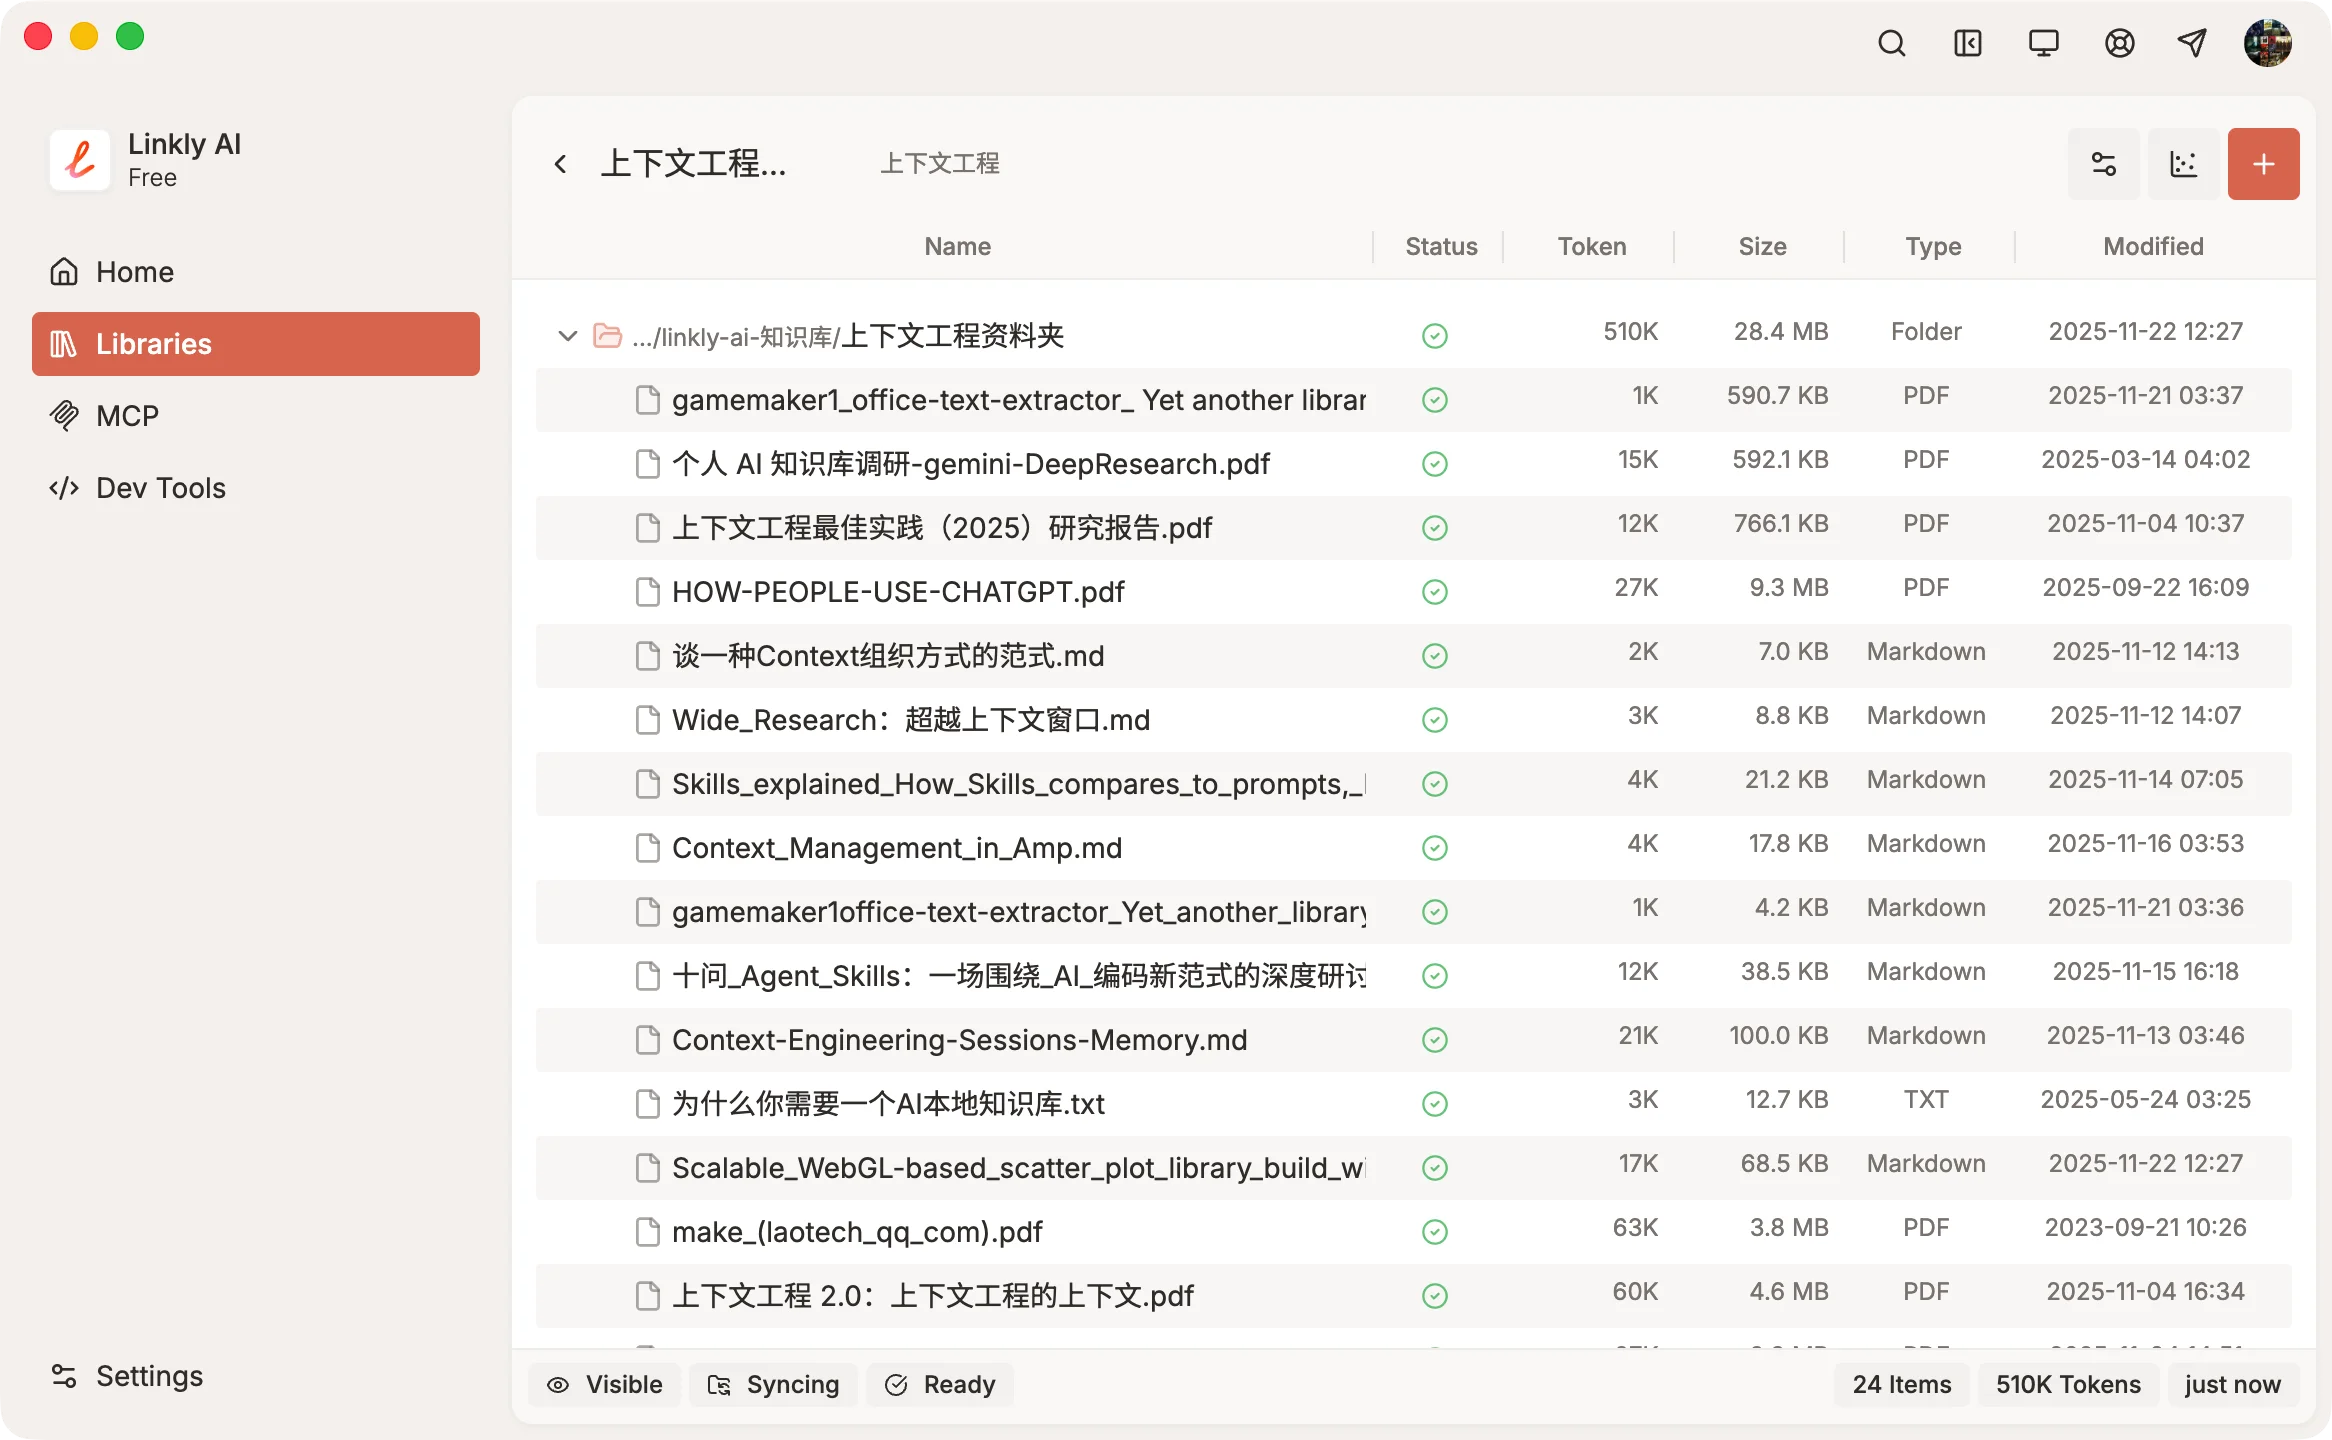Image resolution: width=2332 pixels, height=1440 pixels.
Task: Open library filter settings icon
Action: (x=2104, y=164)
